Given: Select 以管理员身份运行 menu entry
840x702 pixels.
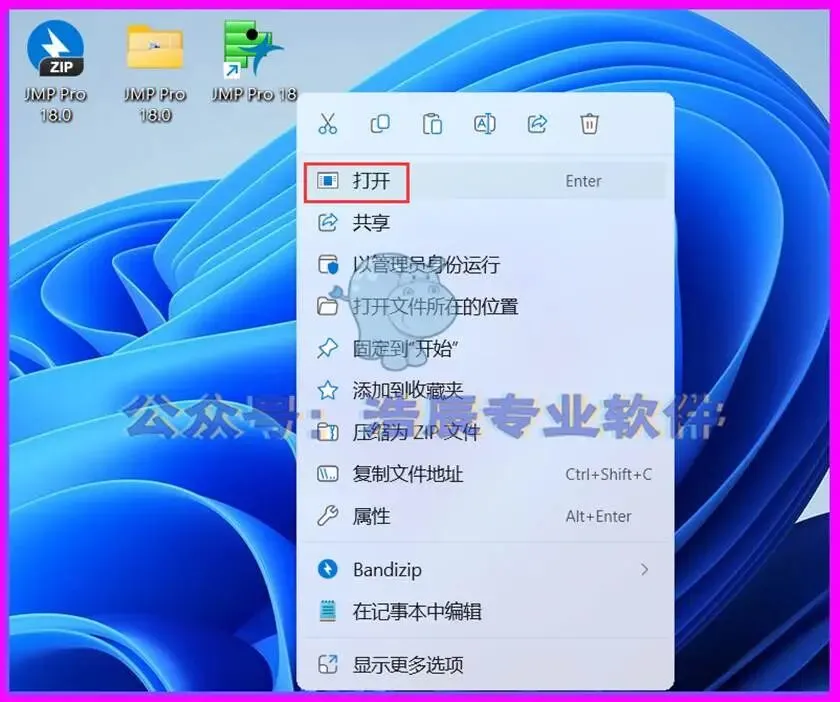Looking at the screenshot, I should (x=484, y=265).
